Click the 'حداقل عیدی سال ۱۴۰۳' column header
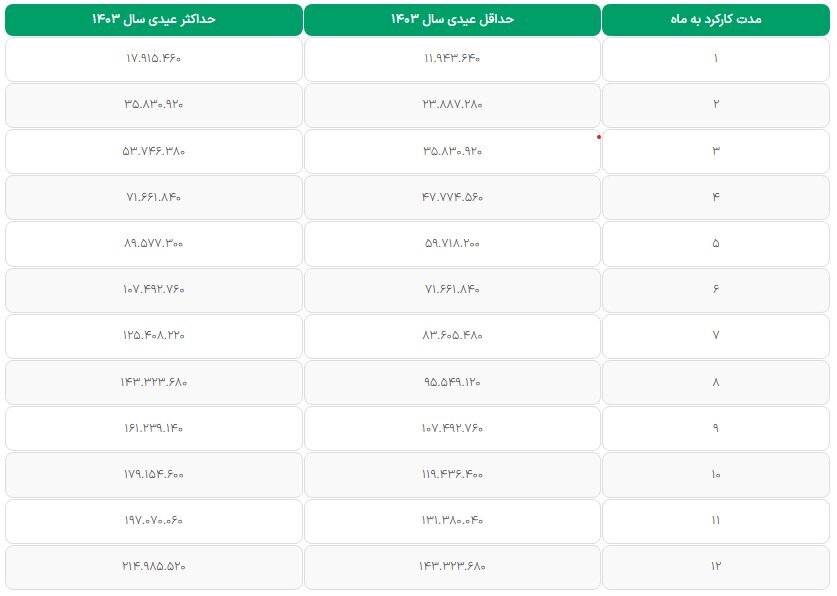The height and width of the screenshot is (596, 837). [452, 20]
